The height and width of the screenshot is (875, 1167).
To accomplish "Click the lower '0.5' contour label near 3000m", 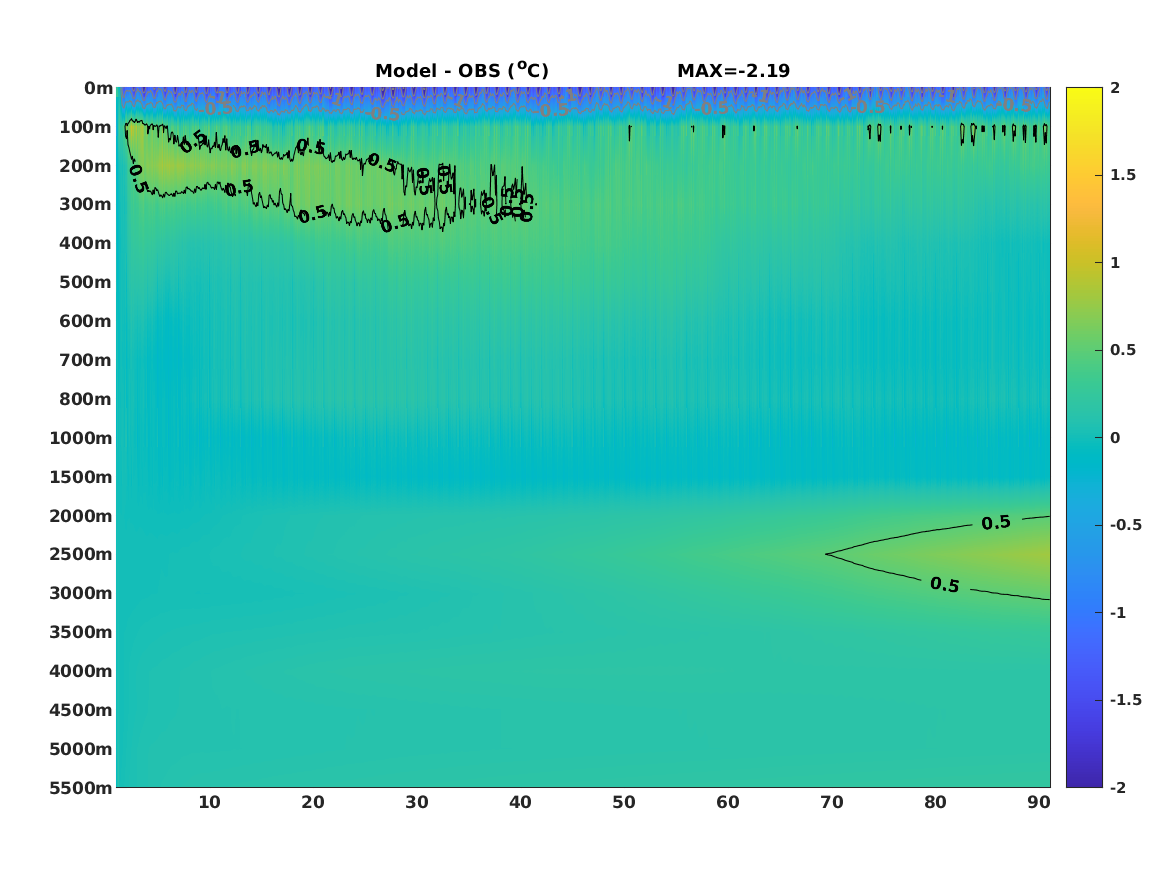I will (944, 585).
